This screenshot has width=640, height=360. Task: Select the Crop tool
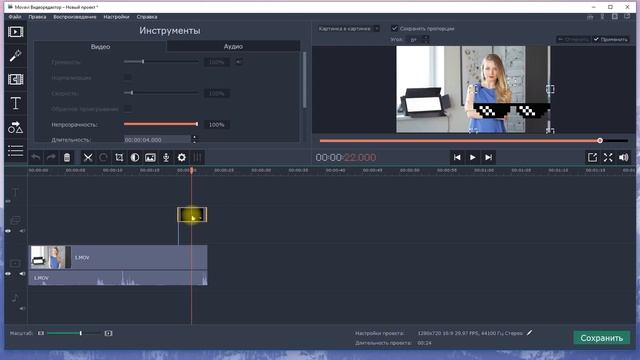click(x=119, y=158)
